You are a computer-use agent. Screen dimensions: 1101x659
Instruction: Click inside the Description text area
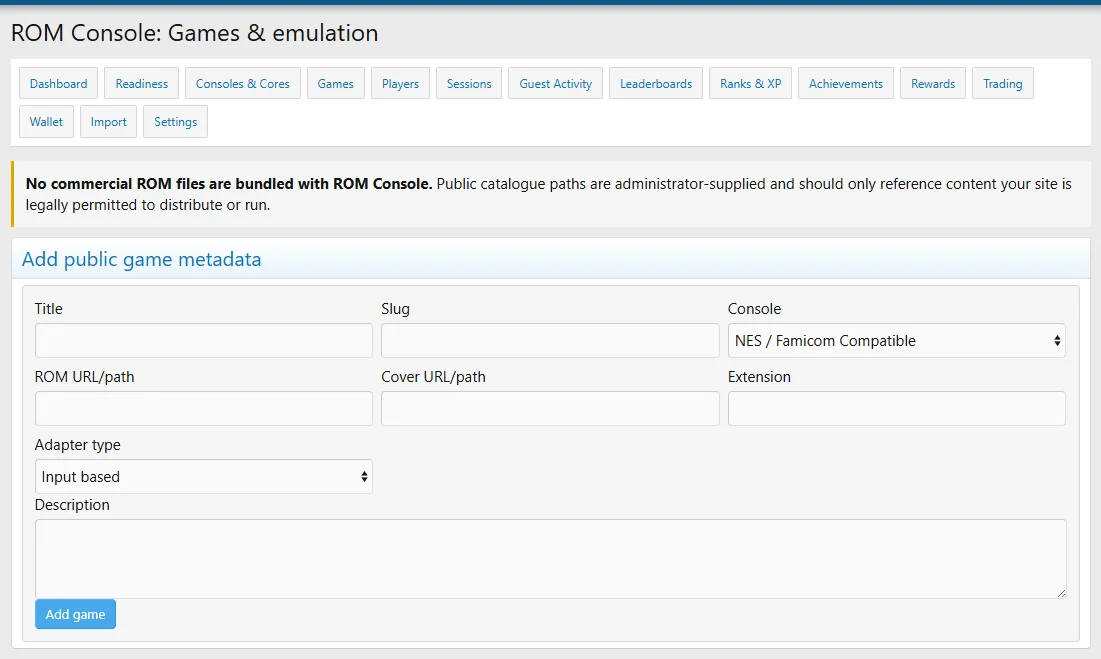tap(550, 559)
